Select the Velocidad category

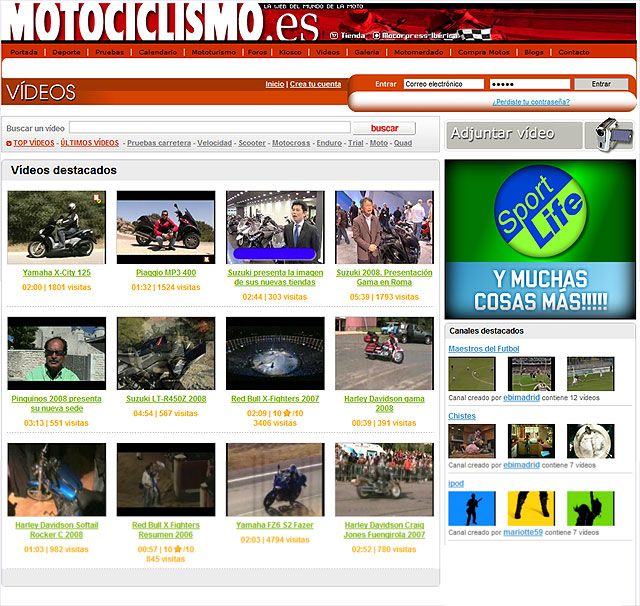click(x=214, y=143)
